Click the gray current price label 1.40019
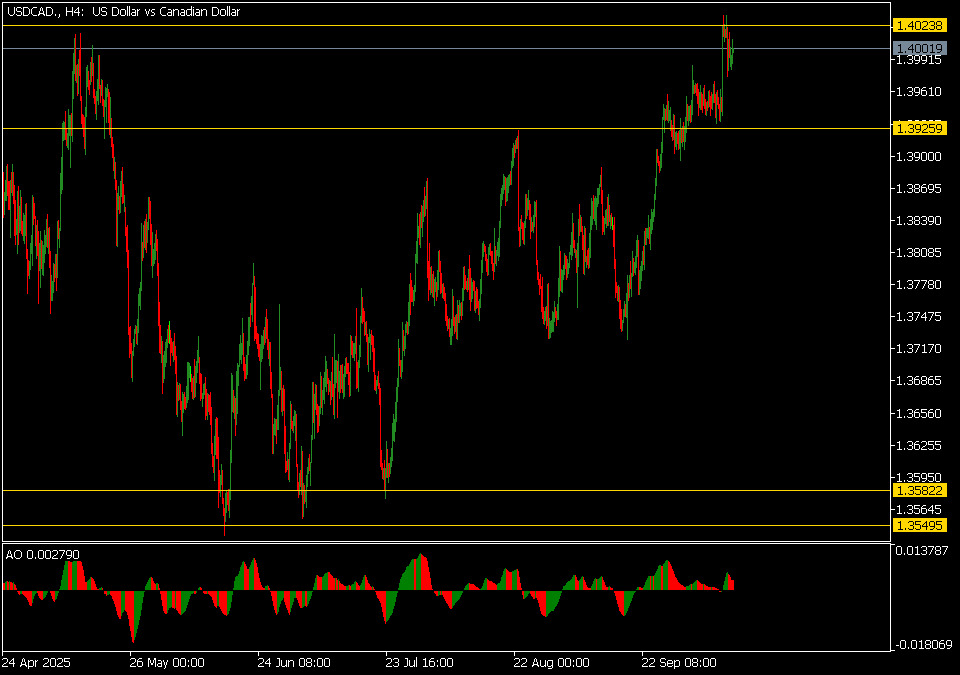This screenshot has width=960, height=675. 919,48
